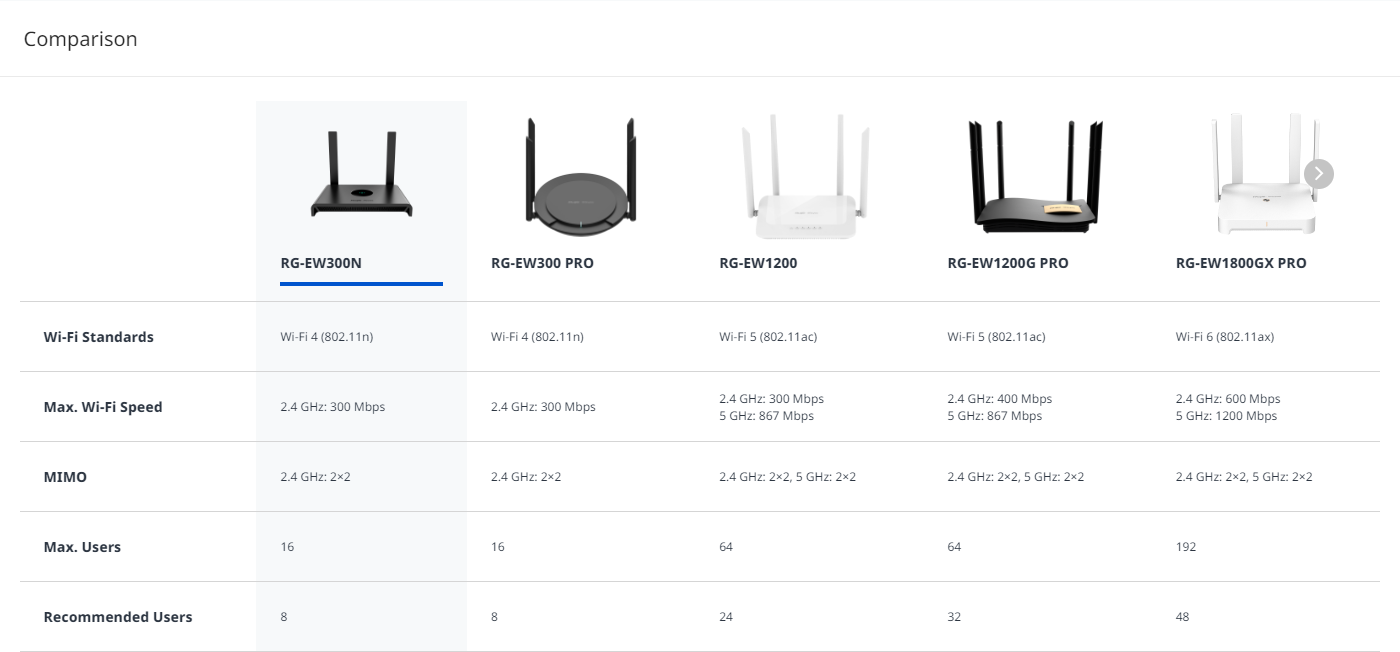1400x652 pixels.
Task: Click the next arrow in the product carousel
Action: (x=1319, y=174)
